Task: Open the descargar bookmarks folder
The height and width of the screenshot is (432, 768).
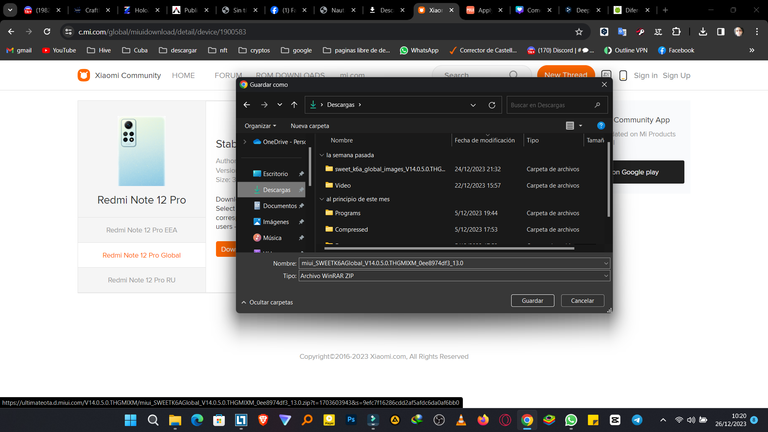Action: coord(178,50)
